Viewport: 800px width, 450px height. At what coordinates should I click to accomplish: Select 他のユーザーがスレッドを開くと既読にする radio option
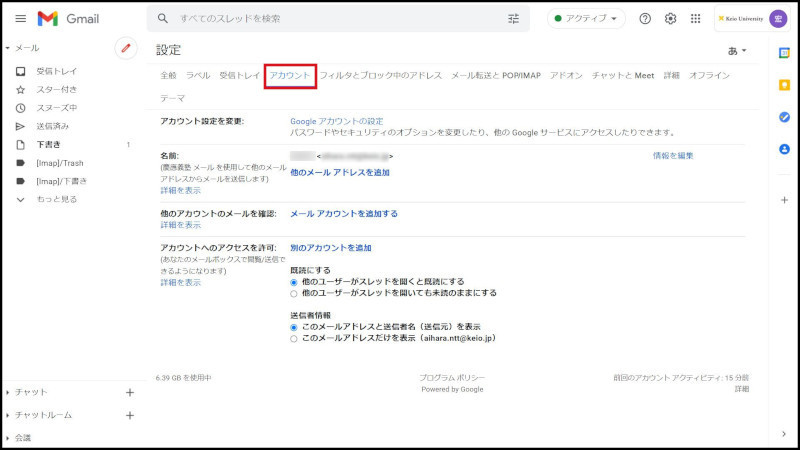click(294, 282)
